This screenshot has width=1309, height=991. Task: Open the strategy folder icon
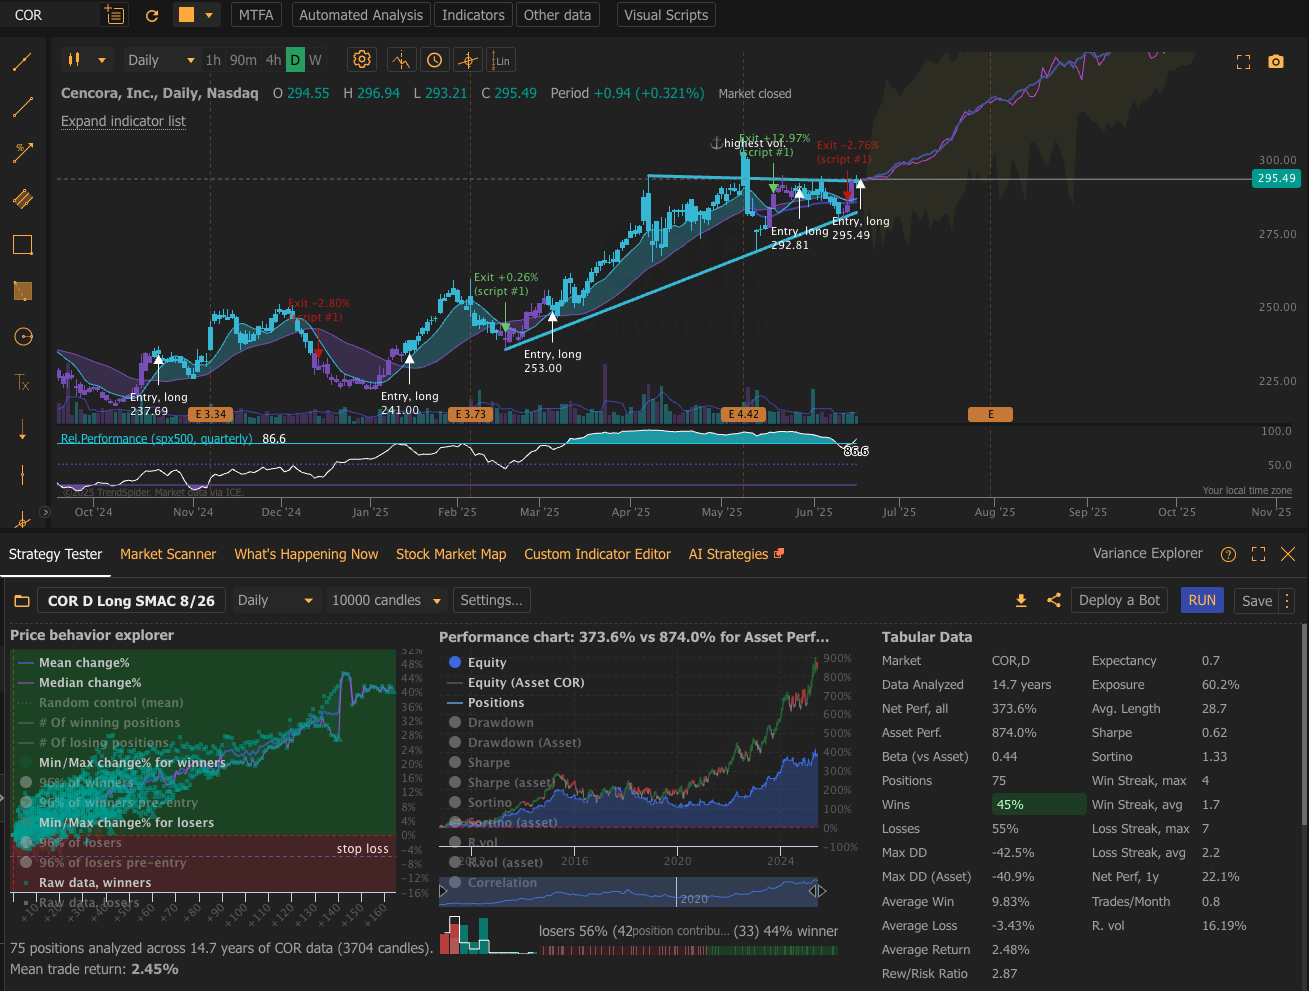(x=22, y=601)
